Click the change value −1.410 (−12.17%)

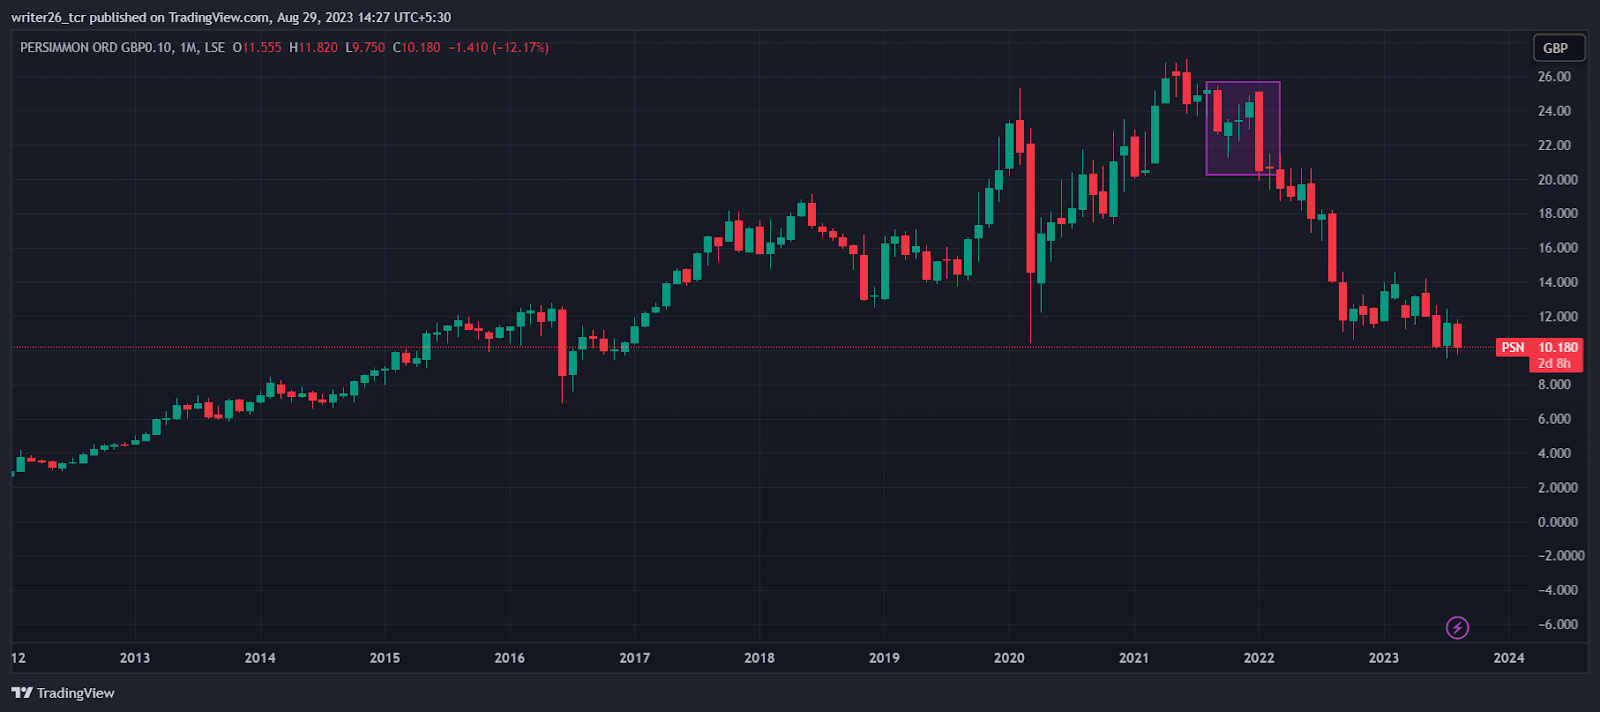click(498, 47)
